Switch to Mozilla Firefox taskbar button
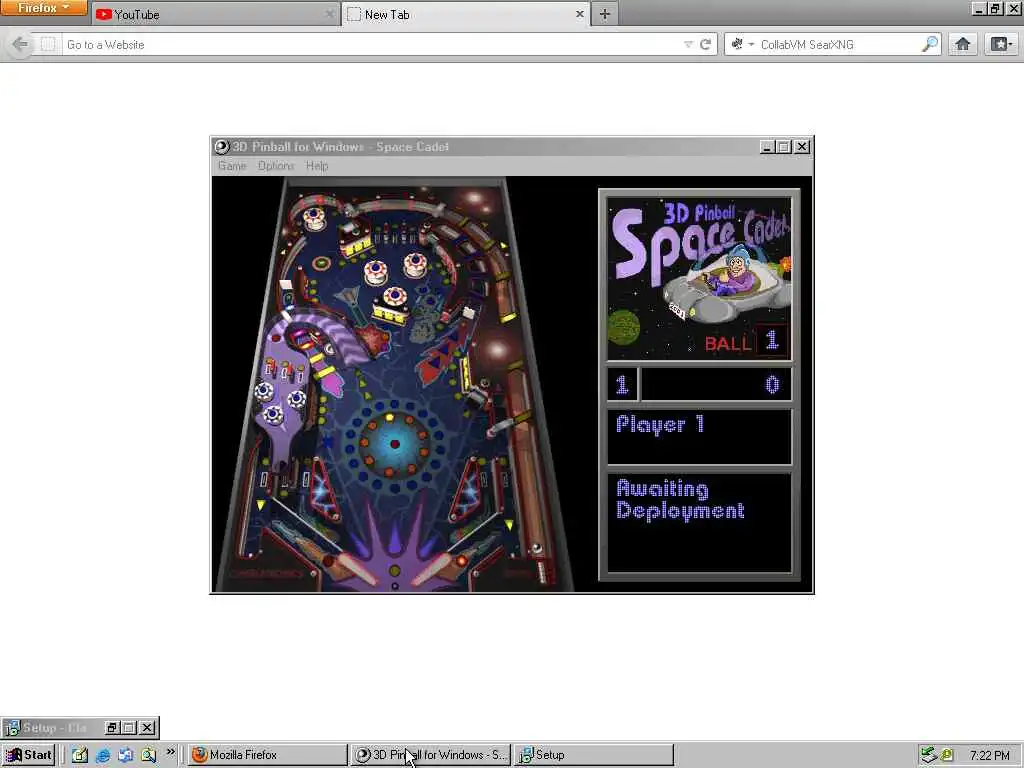The image size is (1024, 768). point(268,755)
